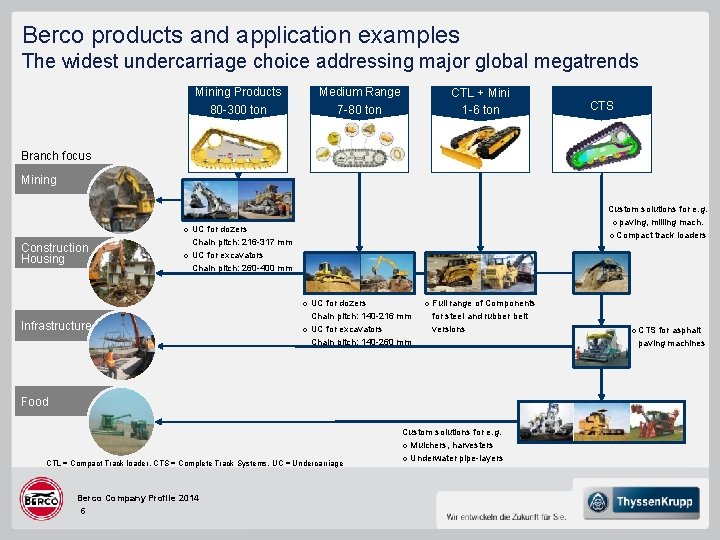Click 'Chain pitch: 140-216 mm' text
720x540 pixels.
pos(361,316)
